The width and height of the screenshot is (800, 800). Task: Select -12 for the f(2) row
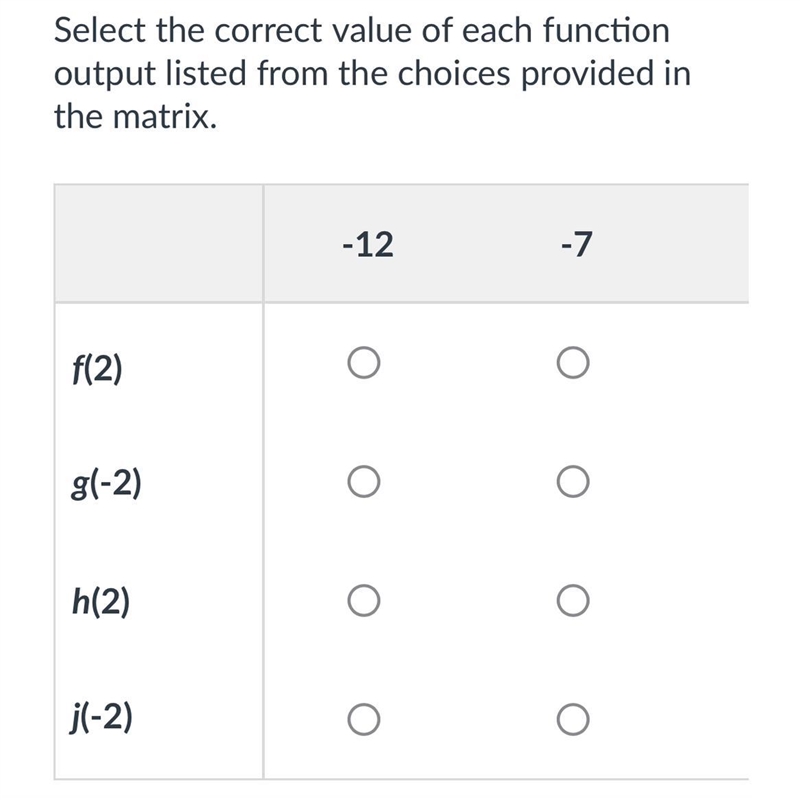[x=363, y=363]
